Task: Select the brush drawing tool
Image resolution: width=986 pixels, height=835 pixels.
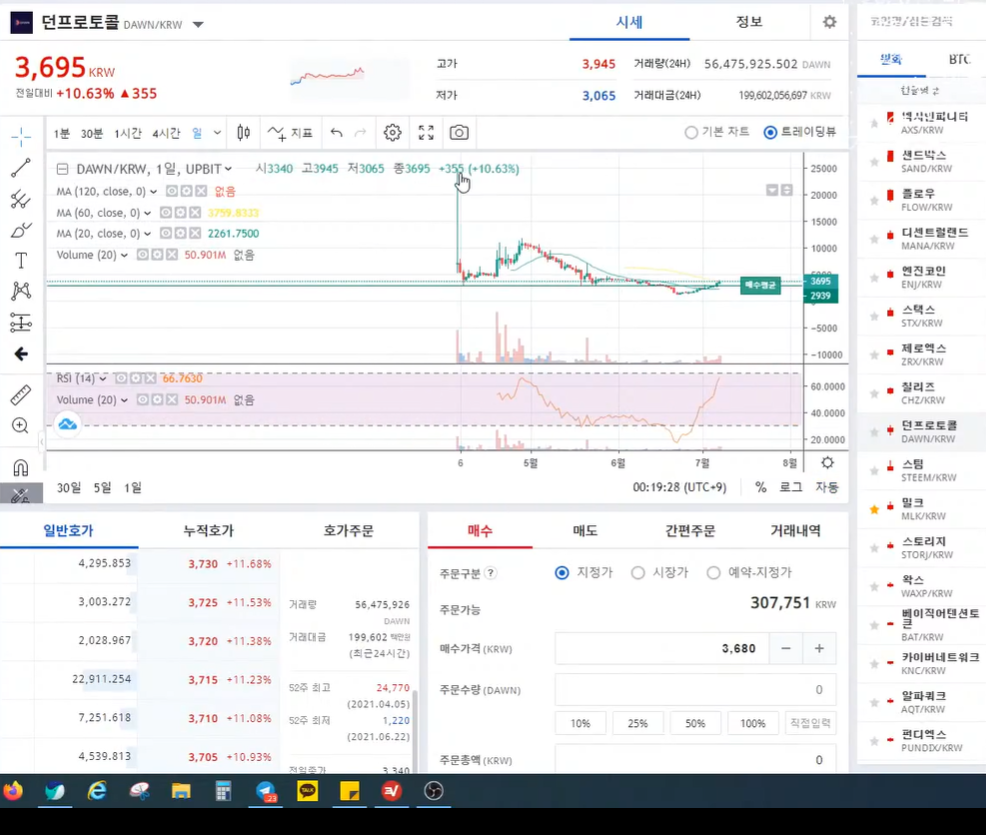Action: pos(21,230)
